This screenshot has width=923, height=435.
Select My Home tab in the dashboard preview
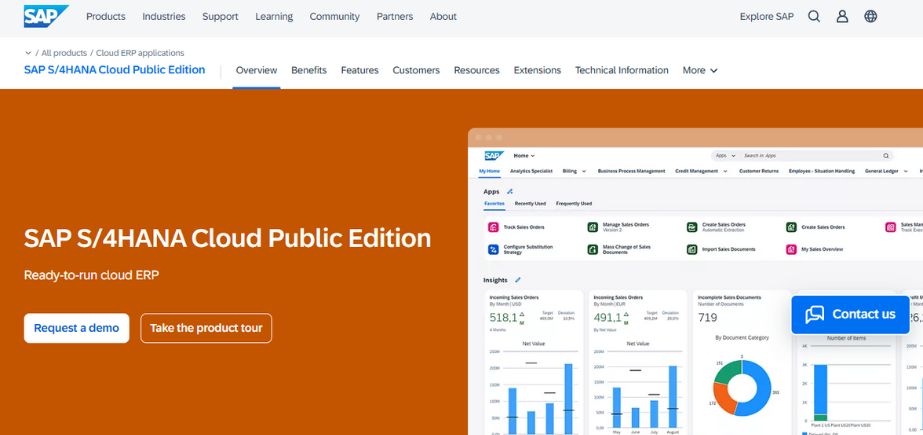(x=489, y=171)
